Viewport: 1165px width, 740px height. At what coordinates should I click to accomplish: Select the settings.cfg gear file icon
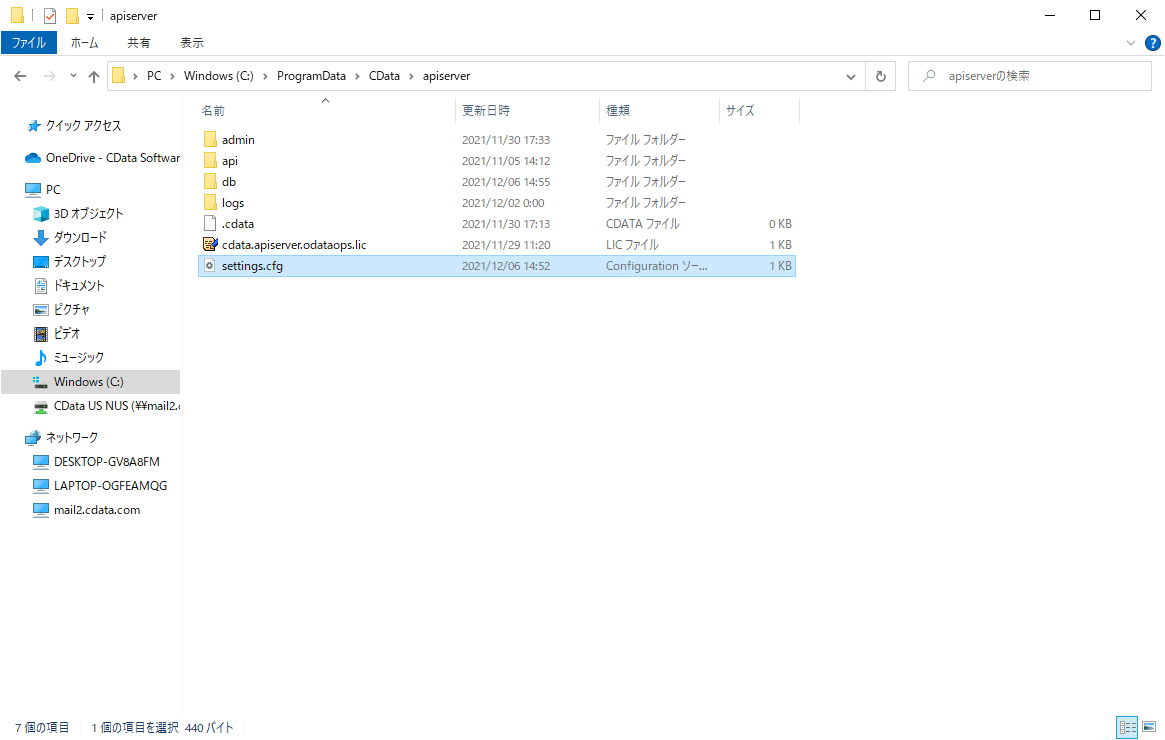210,265
